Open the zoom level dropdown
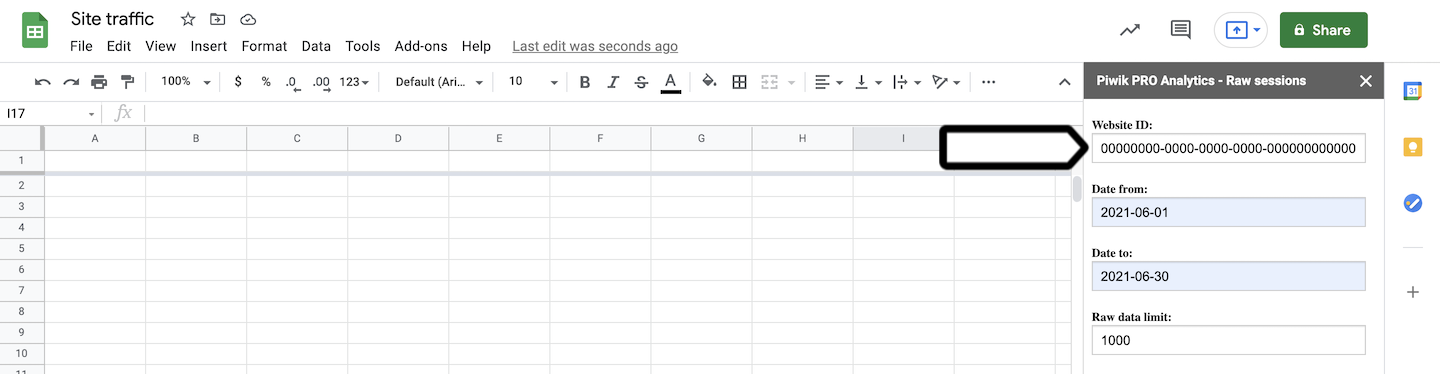The height and width of the screenshot is (374, 1440). (x=186, y=82)
